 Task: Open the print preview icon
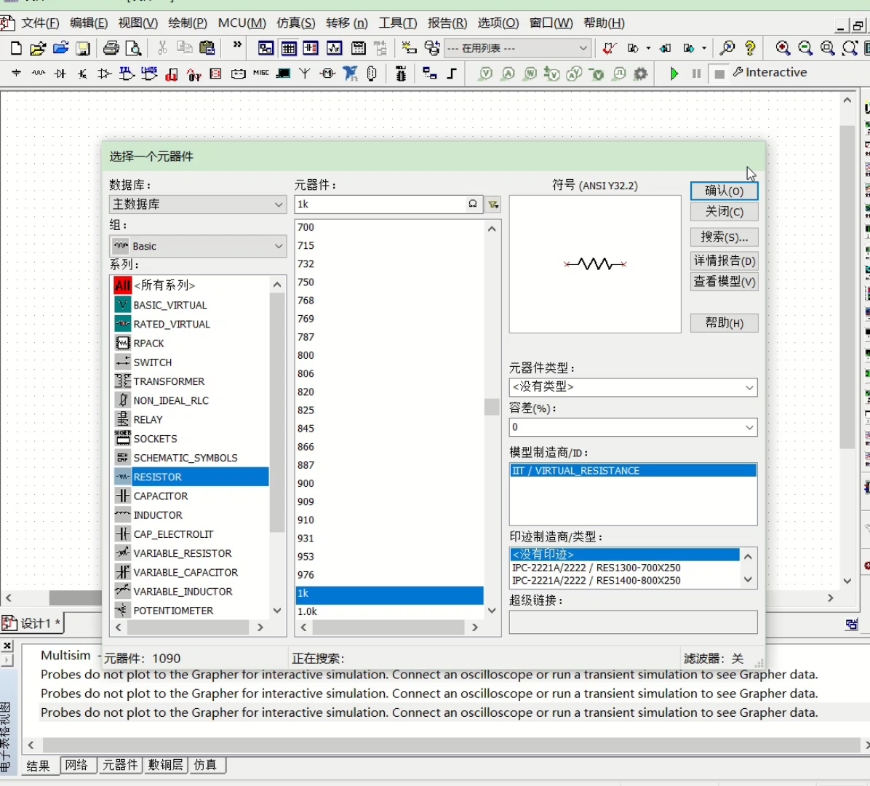pos(130,47)
